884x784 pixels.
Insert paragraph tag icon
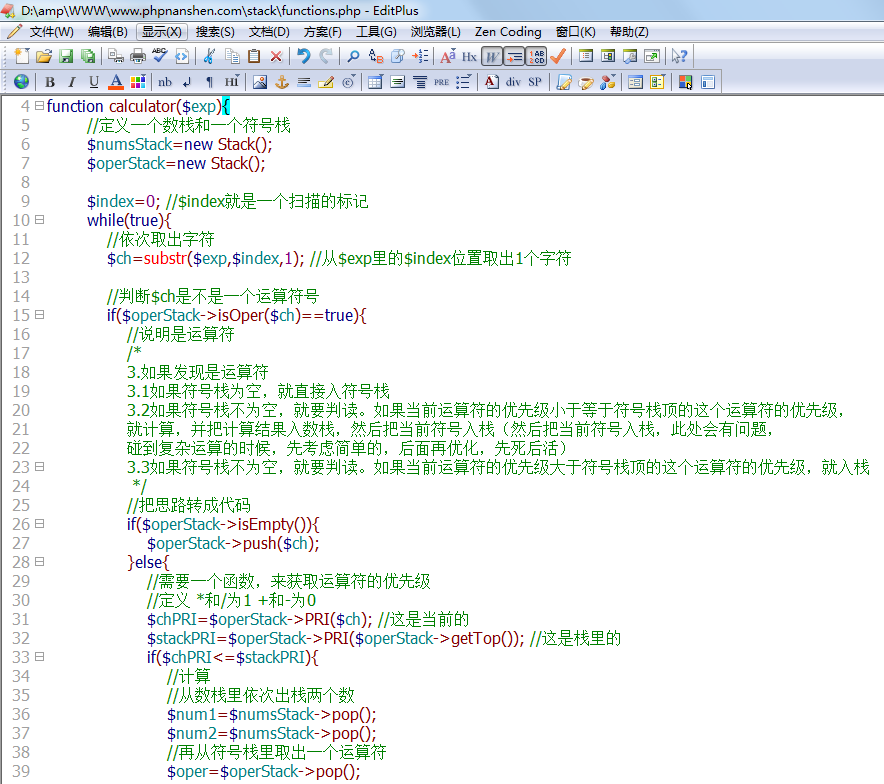click(x=209, y=82)
